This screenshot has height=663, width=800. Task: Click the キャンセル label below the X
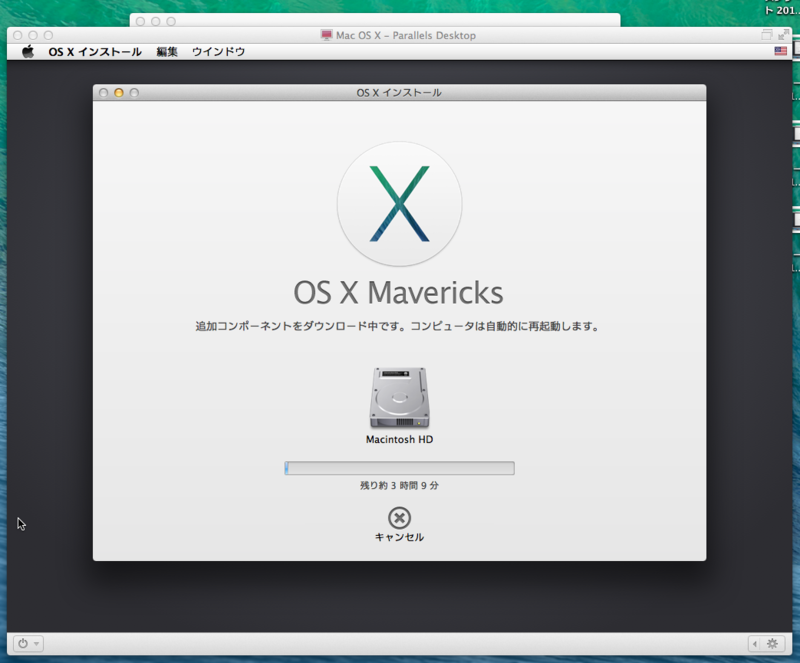coord(399,536)
